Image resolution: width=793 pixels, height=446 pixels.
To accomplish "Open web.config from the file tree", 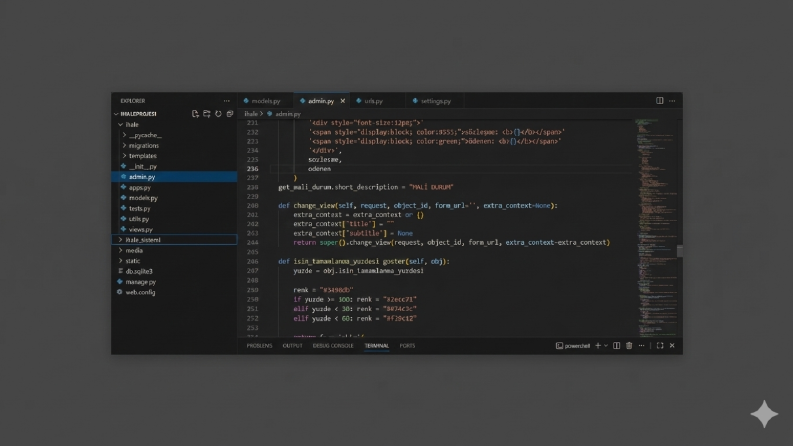I will pyautogui.click(x=140, y=292).
